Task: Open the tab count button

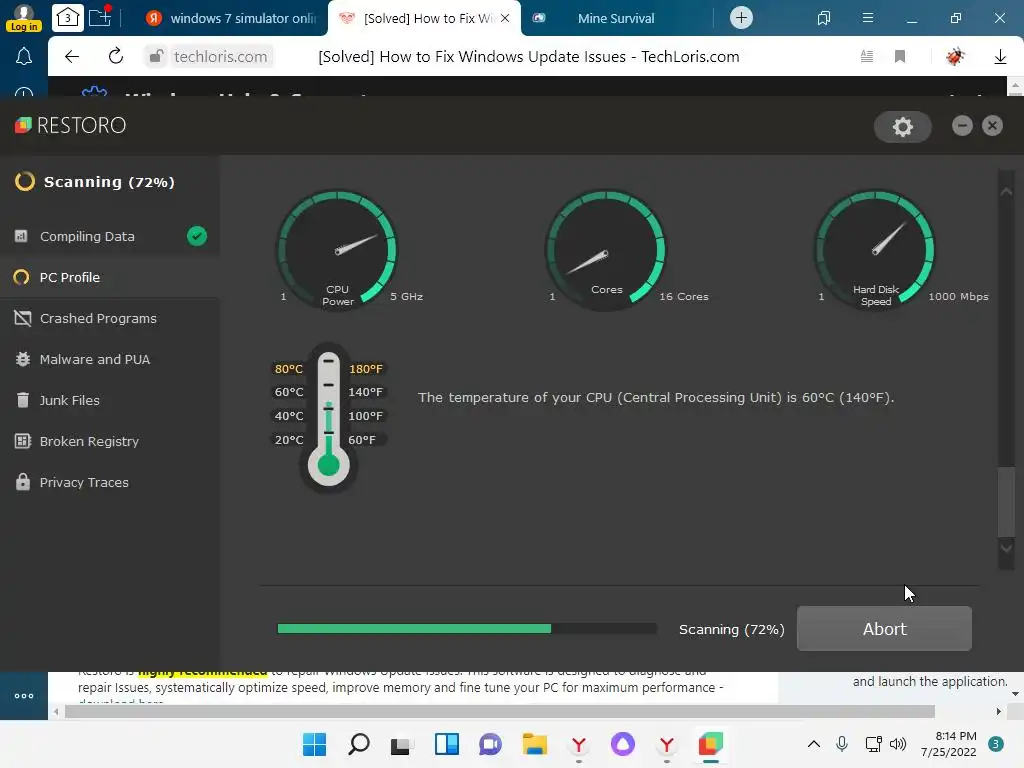Action: pos(67,18)
